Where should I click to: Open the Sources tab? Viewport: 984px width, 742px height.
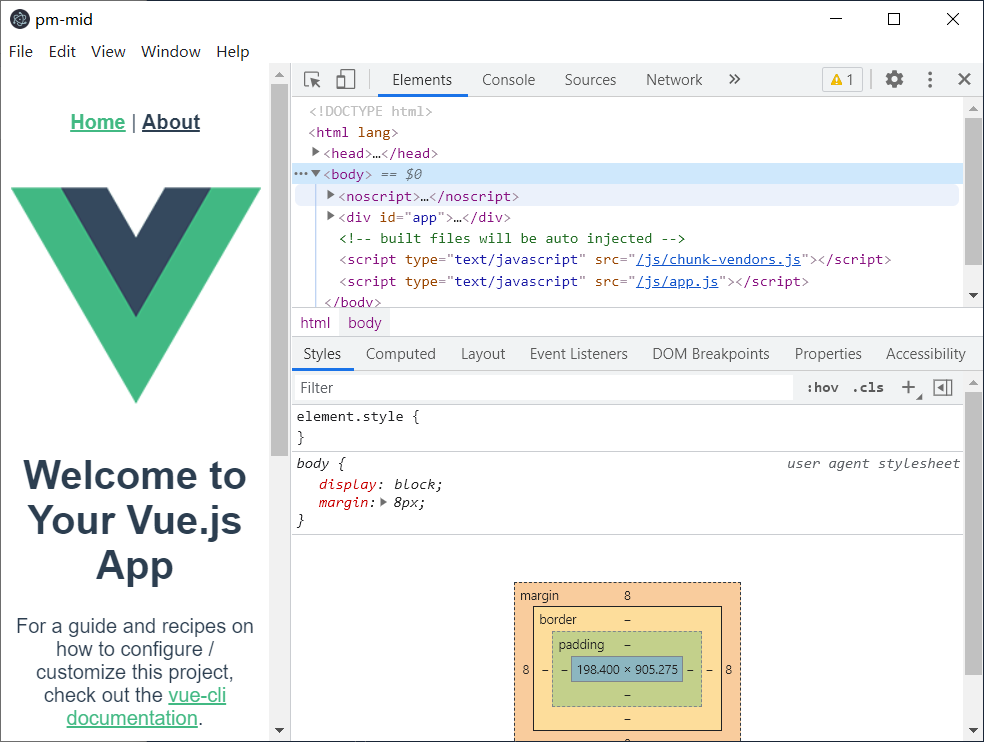pyautogui.click(x=590, y=80)
